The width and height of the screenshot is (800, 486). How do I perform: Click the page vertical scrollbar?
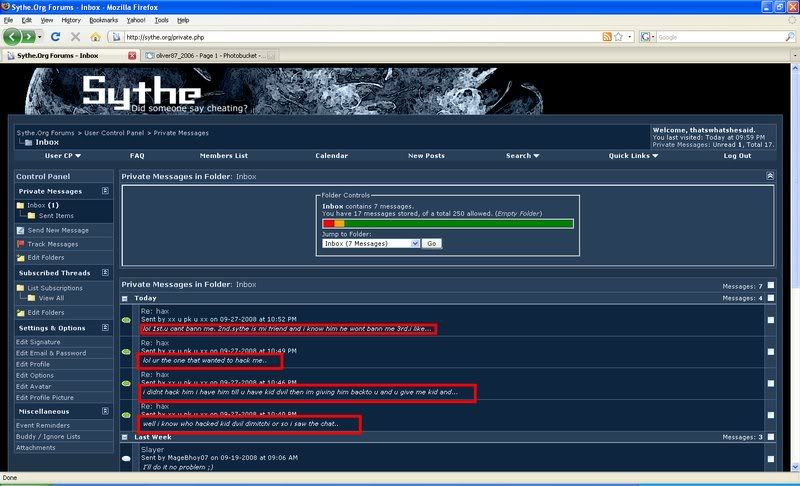click(x=795, y=267)
